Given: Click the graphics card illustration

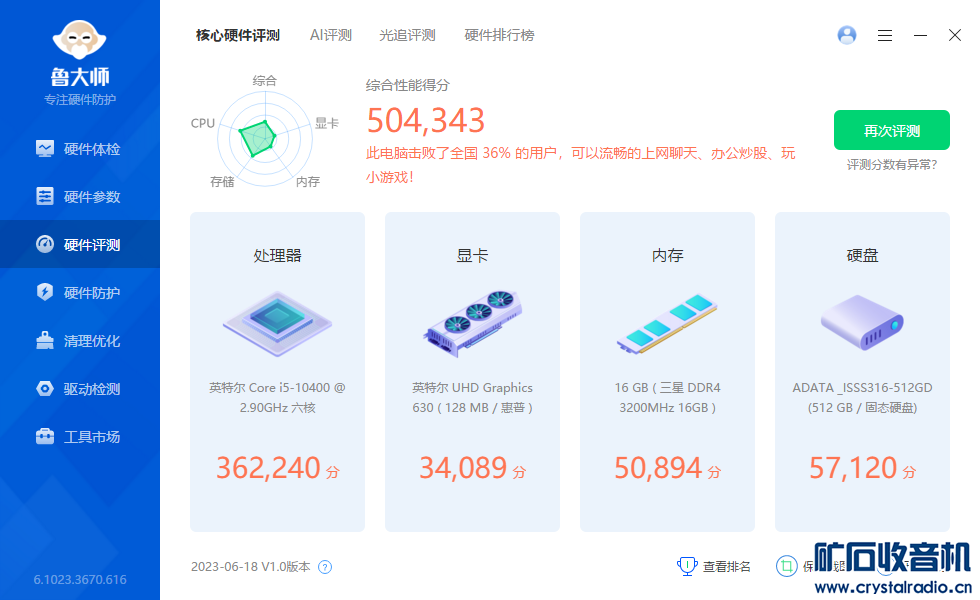Looking at the screenshot, I should (x=472, y=324).
